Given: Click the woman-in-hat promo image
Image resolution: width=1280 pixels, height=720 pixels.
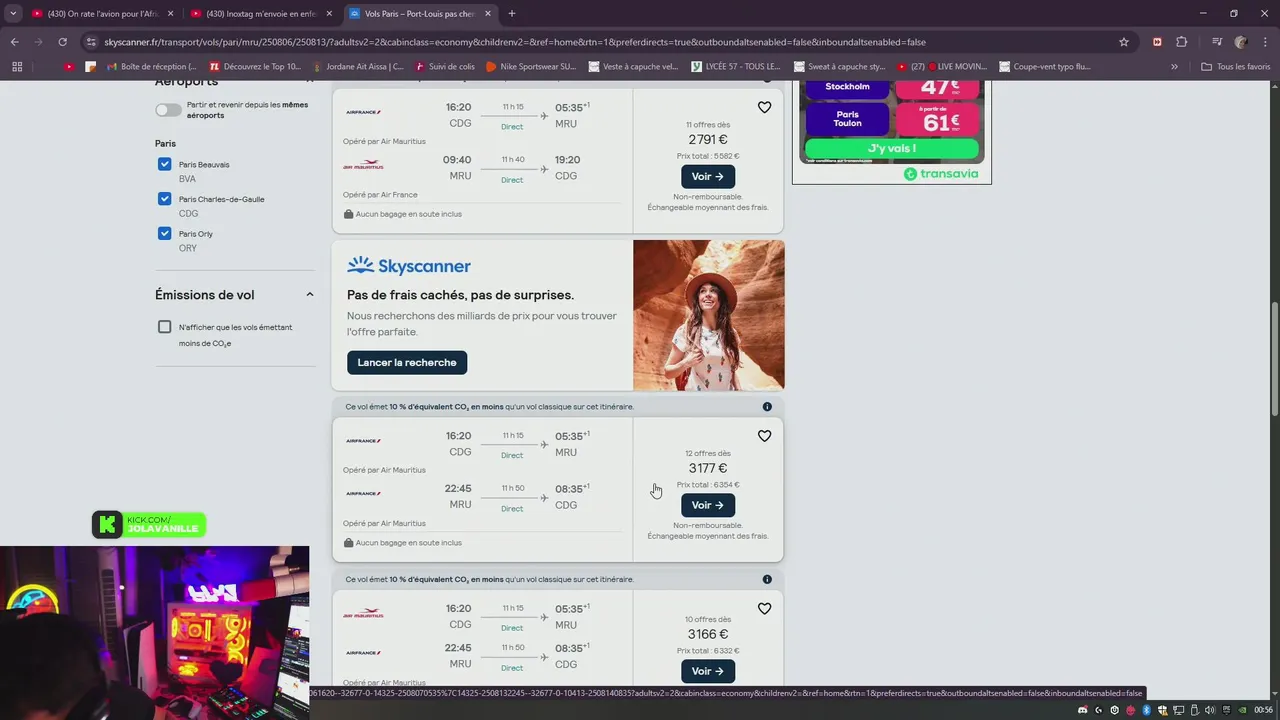Looking at the screenshot, I should pos(709,315).
